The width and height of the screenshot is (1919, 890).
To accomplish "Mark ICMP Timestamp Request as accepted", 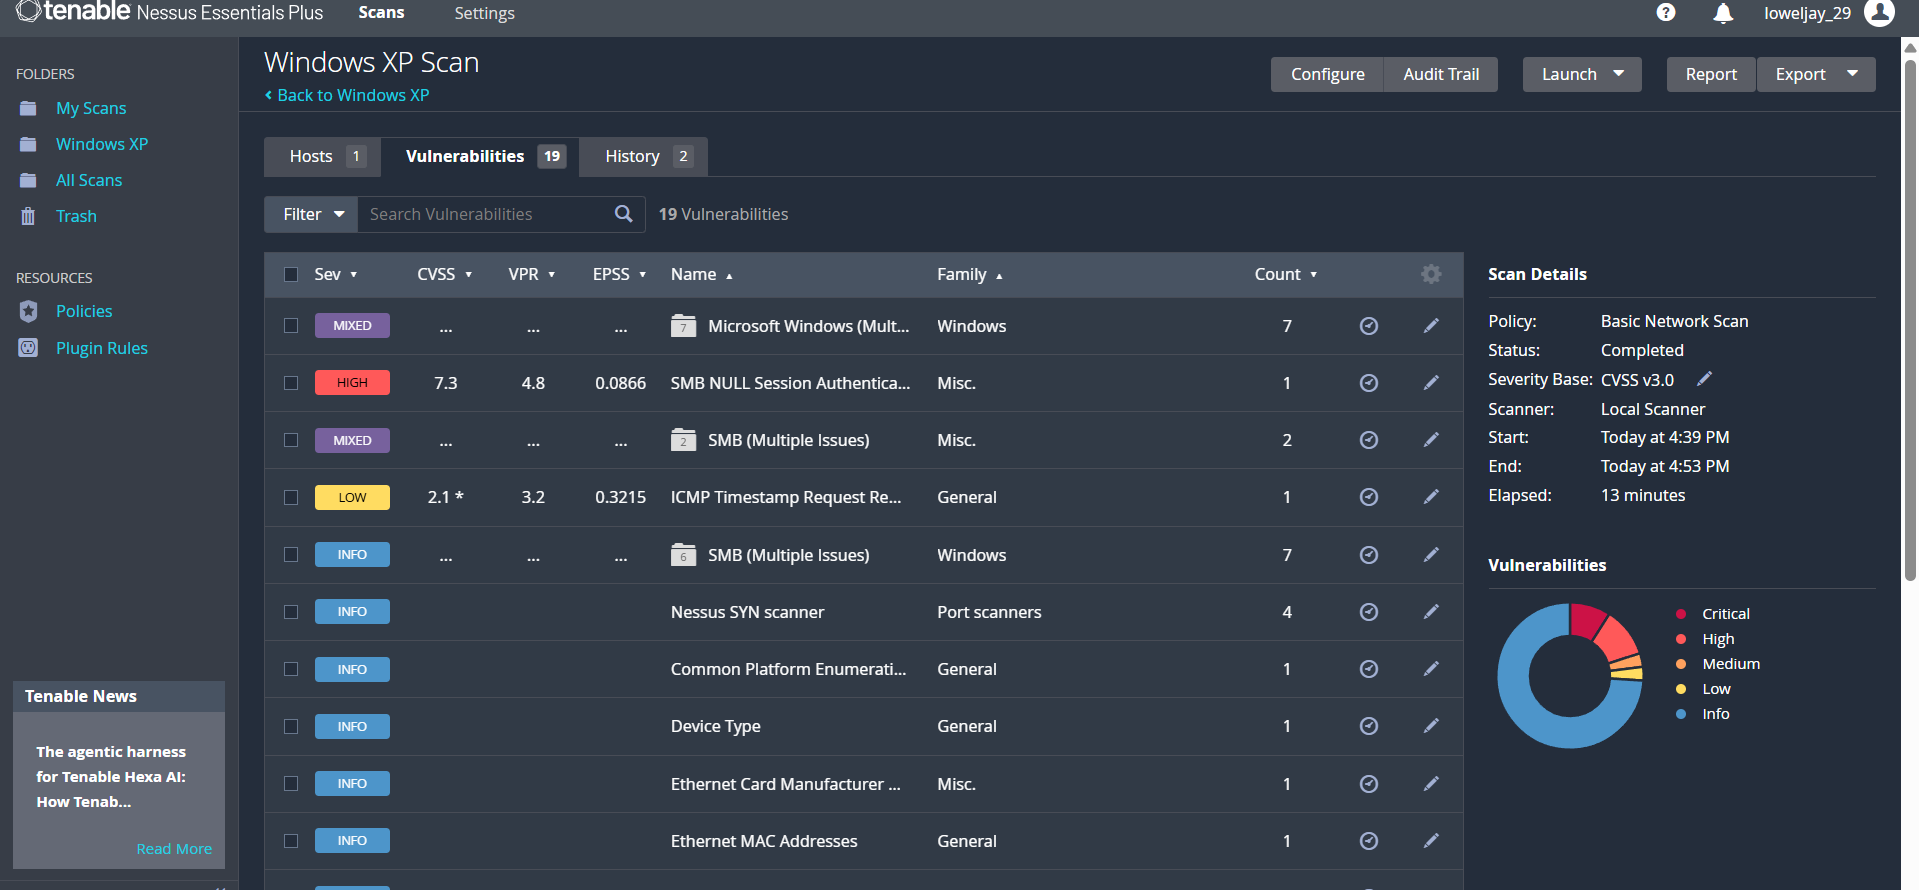I will 1369,497.
